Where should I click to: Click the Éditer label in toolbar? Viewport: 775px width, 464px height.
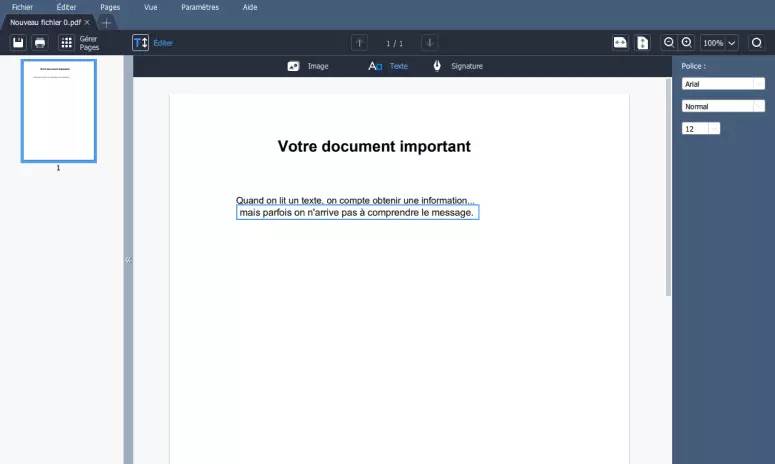tap(163, 43)
